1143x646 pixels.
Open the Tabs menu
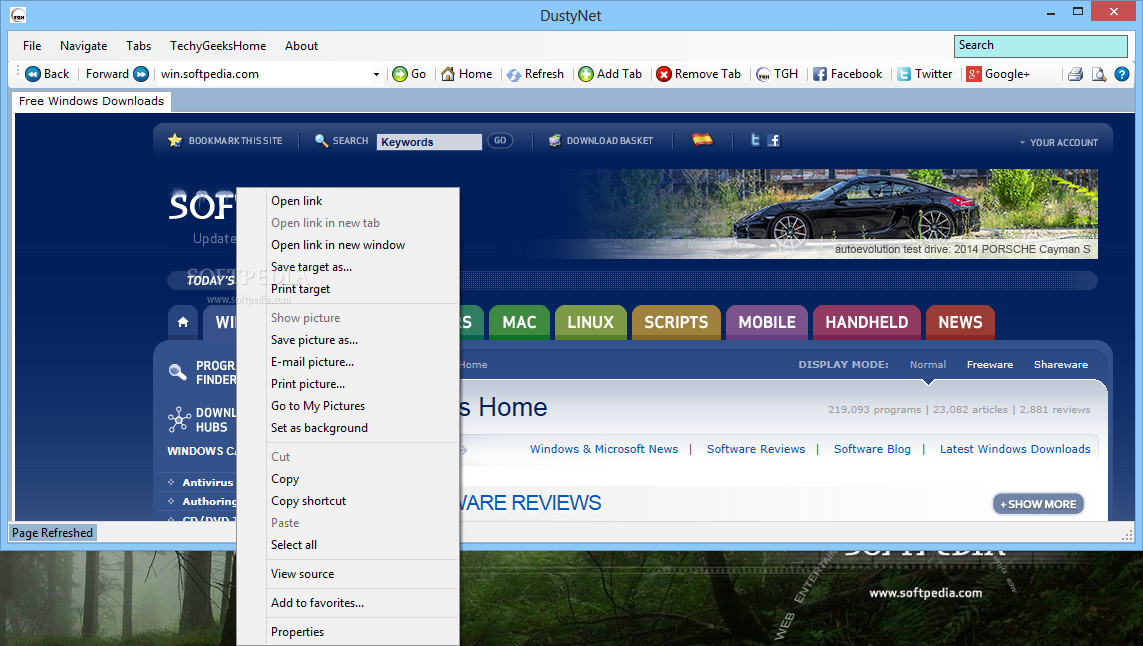coord(139,45)
